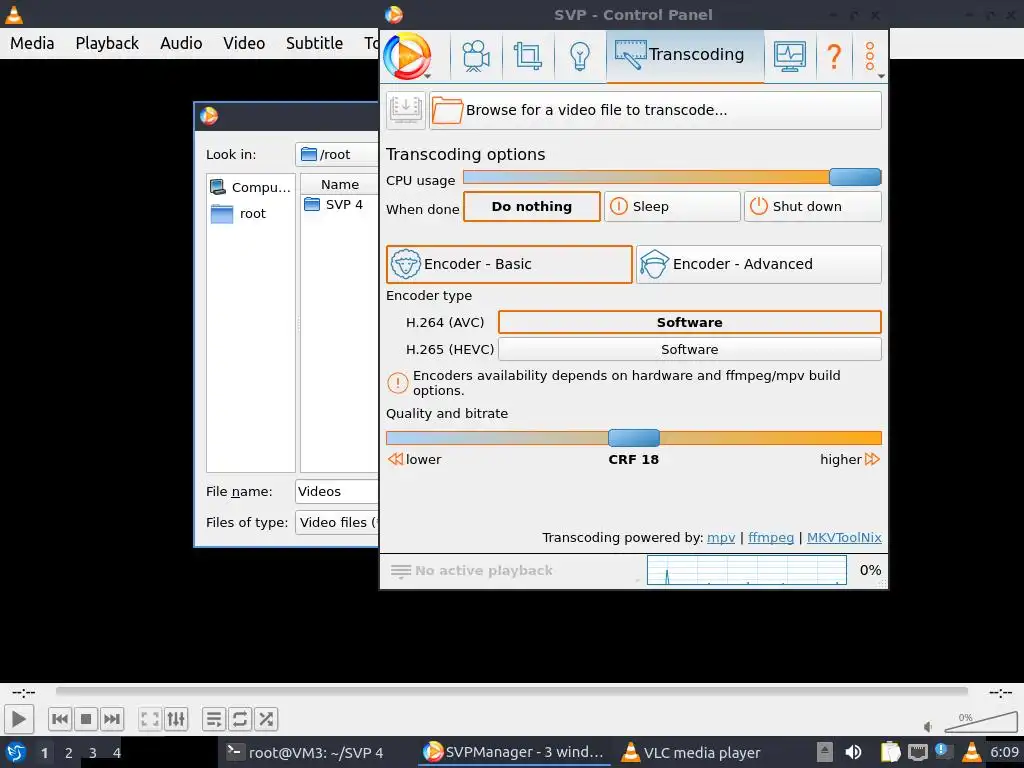Select Computer in file dialog sidebar
Image resolution: width=1024 pixels, height=768 pixels.
[x=250, y=187]
